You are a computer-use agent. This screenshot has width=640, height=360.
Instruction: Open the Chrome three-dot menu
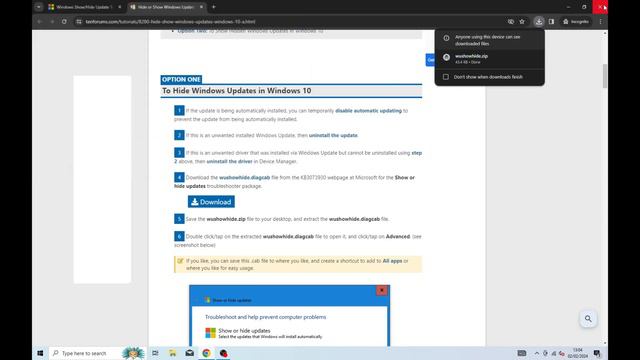click(600, 22)
